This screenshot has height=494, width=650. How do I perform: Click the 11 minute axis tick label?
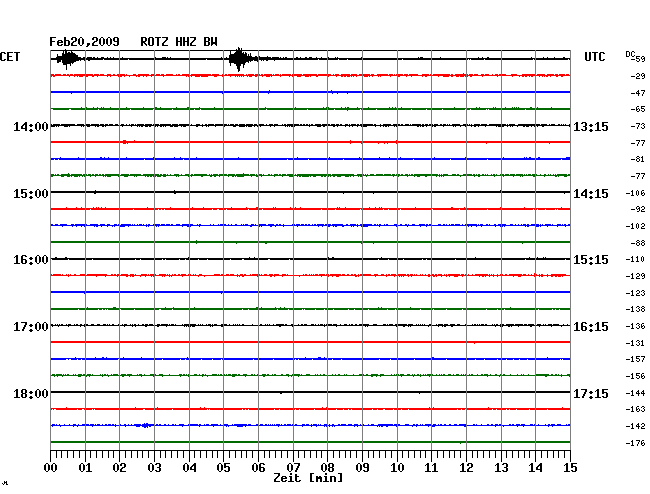click(x=431, y=468)
